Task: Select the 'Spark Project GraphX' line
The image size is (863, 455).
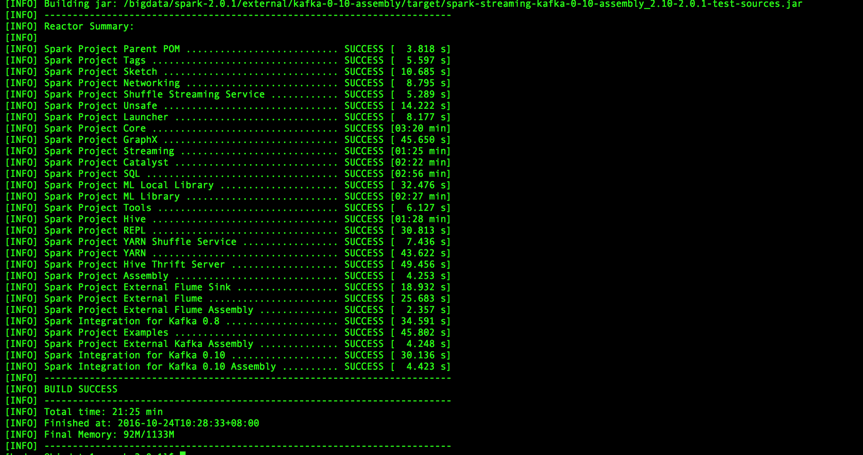Action: [228, 140]
